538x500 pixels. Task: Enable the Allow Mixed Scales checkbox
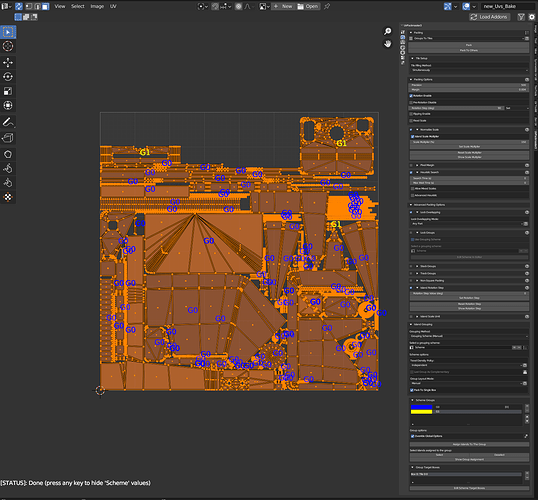click(x=412, y=188)
